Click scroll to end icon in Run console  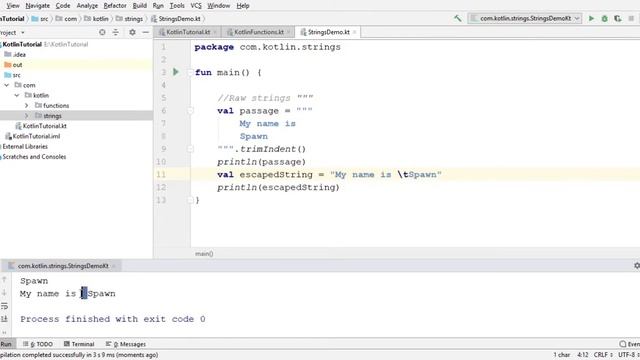pyautogui.click(x=4, y=319)
